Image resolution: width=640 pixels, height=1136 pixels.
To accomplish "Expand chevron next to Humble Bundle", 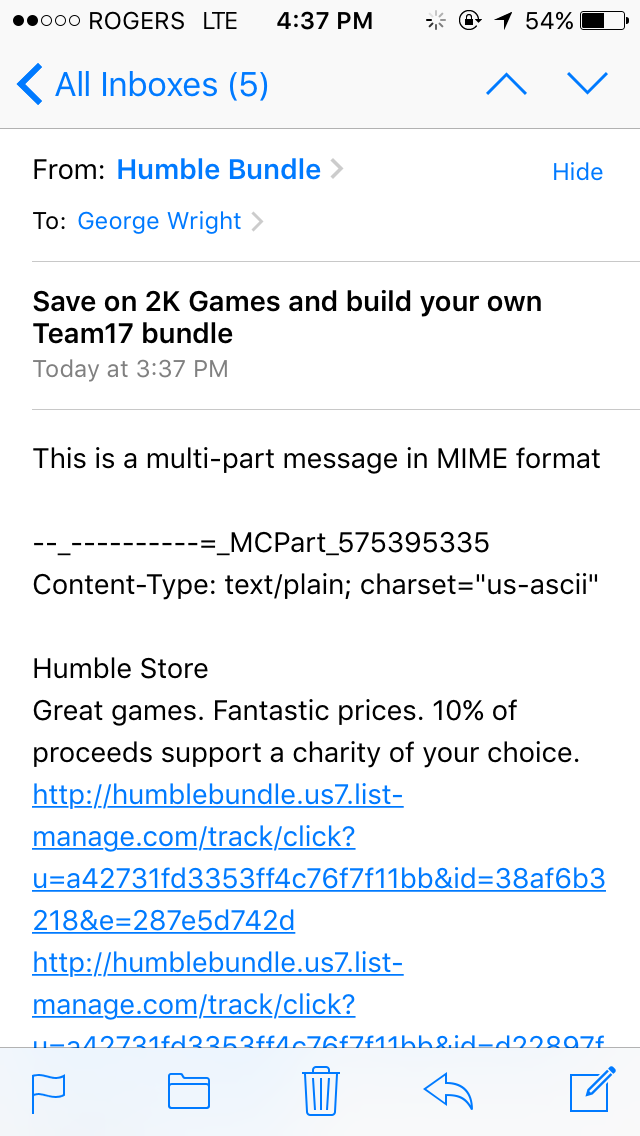I will click(x=337, y=170).
